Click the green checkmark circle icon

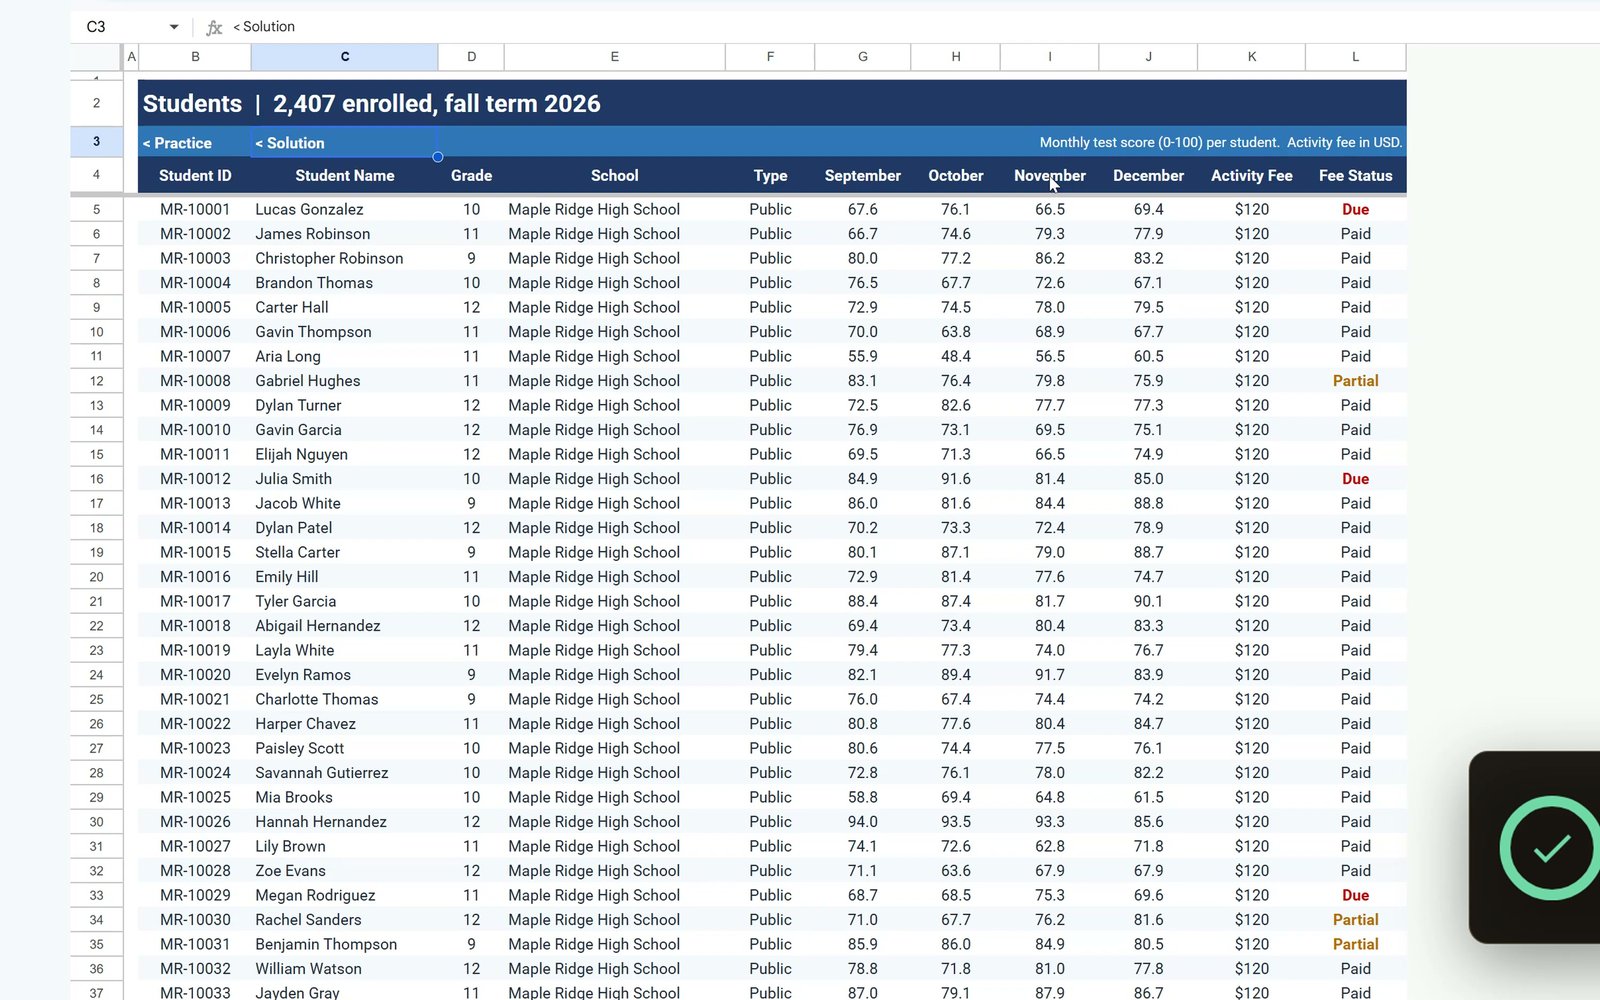1551,848
